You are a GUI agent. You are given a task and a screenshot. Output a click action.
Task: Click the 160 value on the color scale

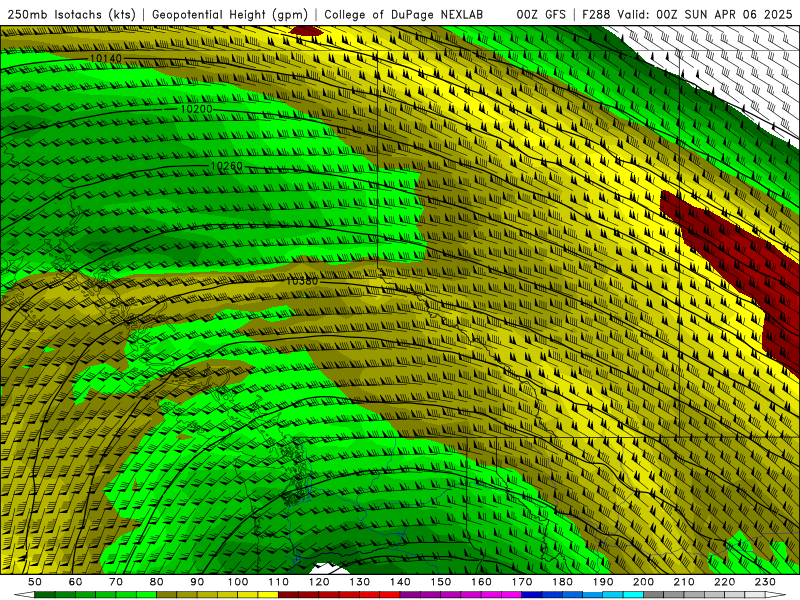pos(481,582)
